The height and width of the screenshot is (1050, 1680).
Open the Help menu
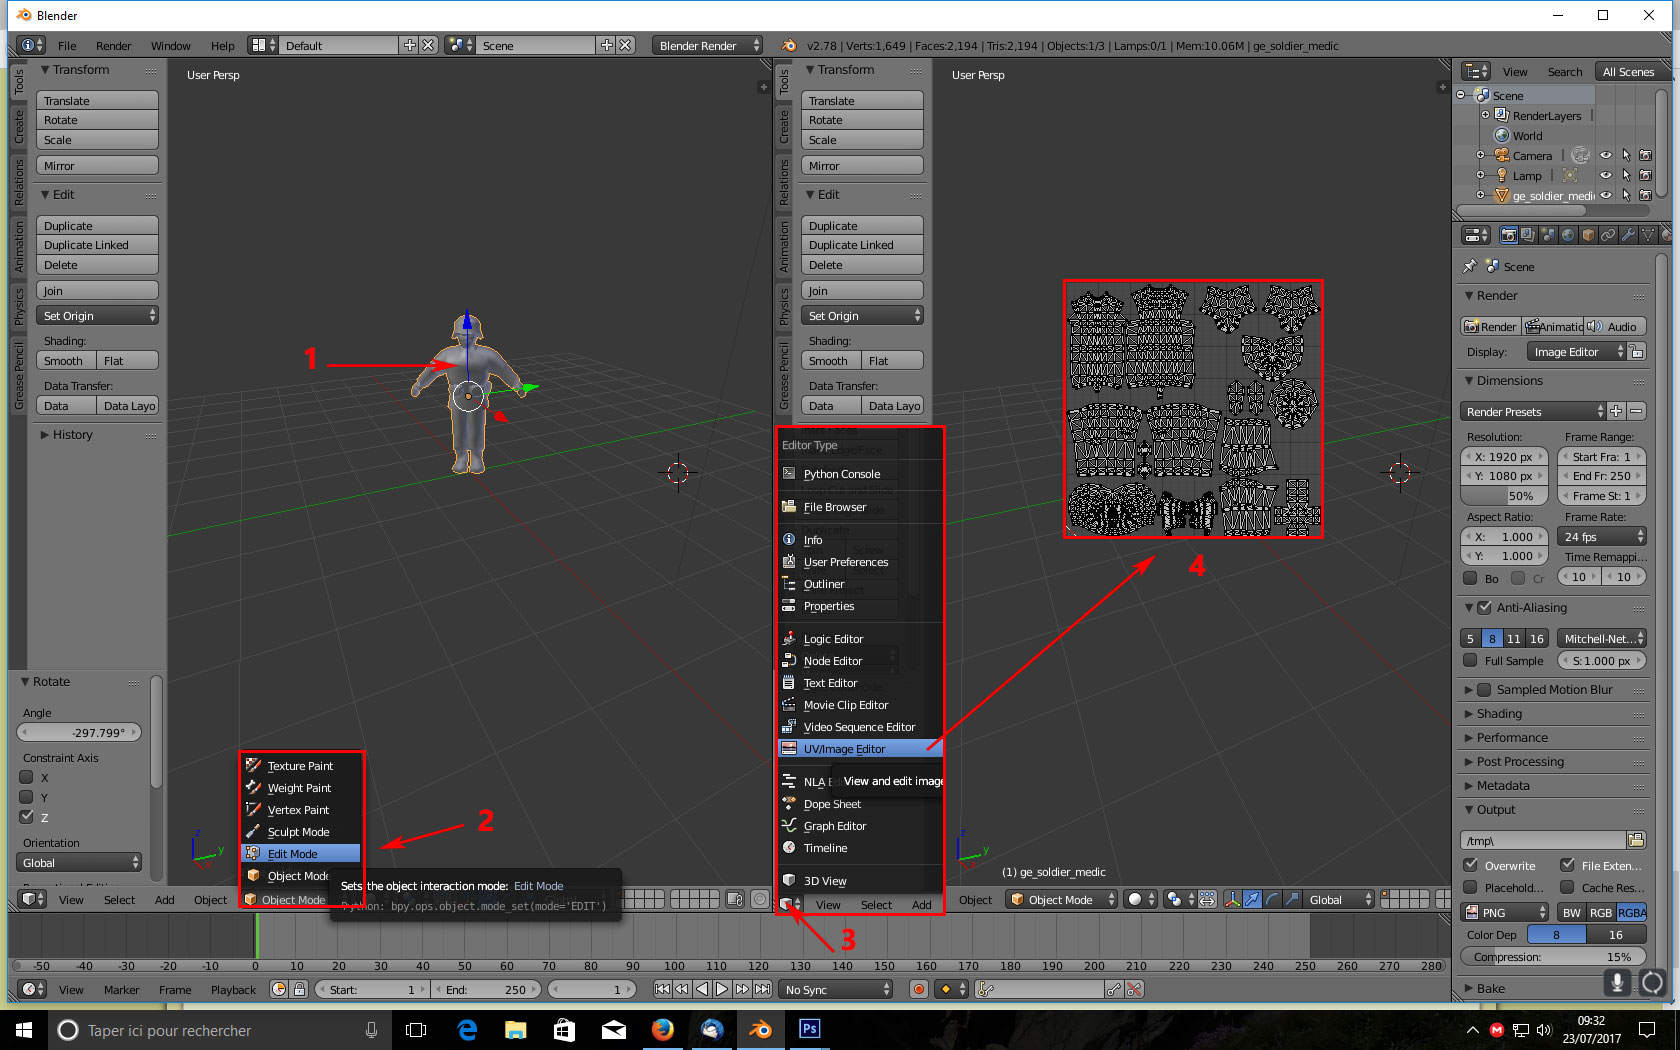click(222, 45)
